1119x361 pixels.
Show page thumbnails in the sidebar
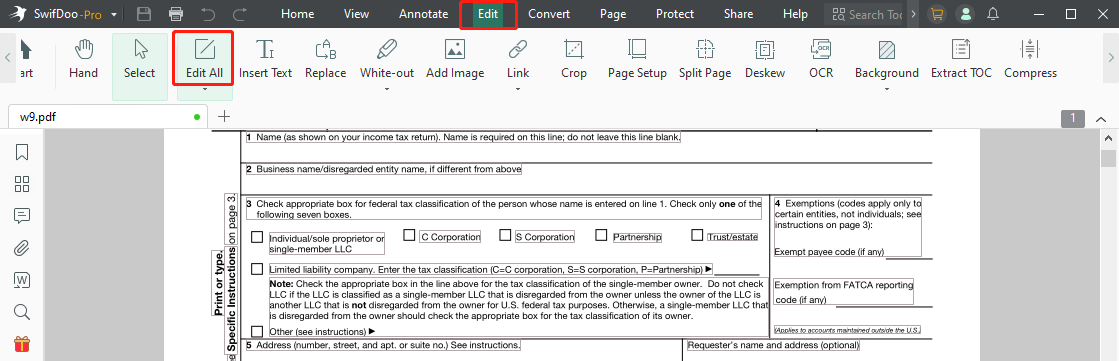click(22, 184)
